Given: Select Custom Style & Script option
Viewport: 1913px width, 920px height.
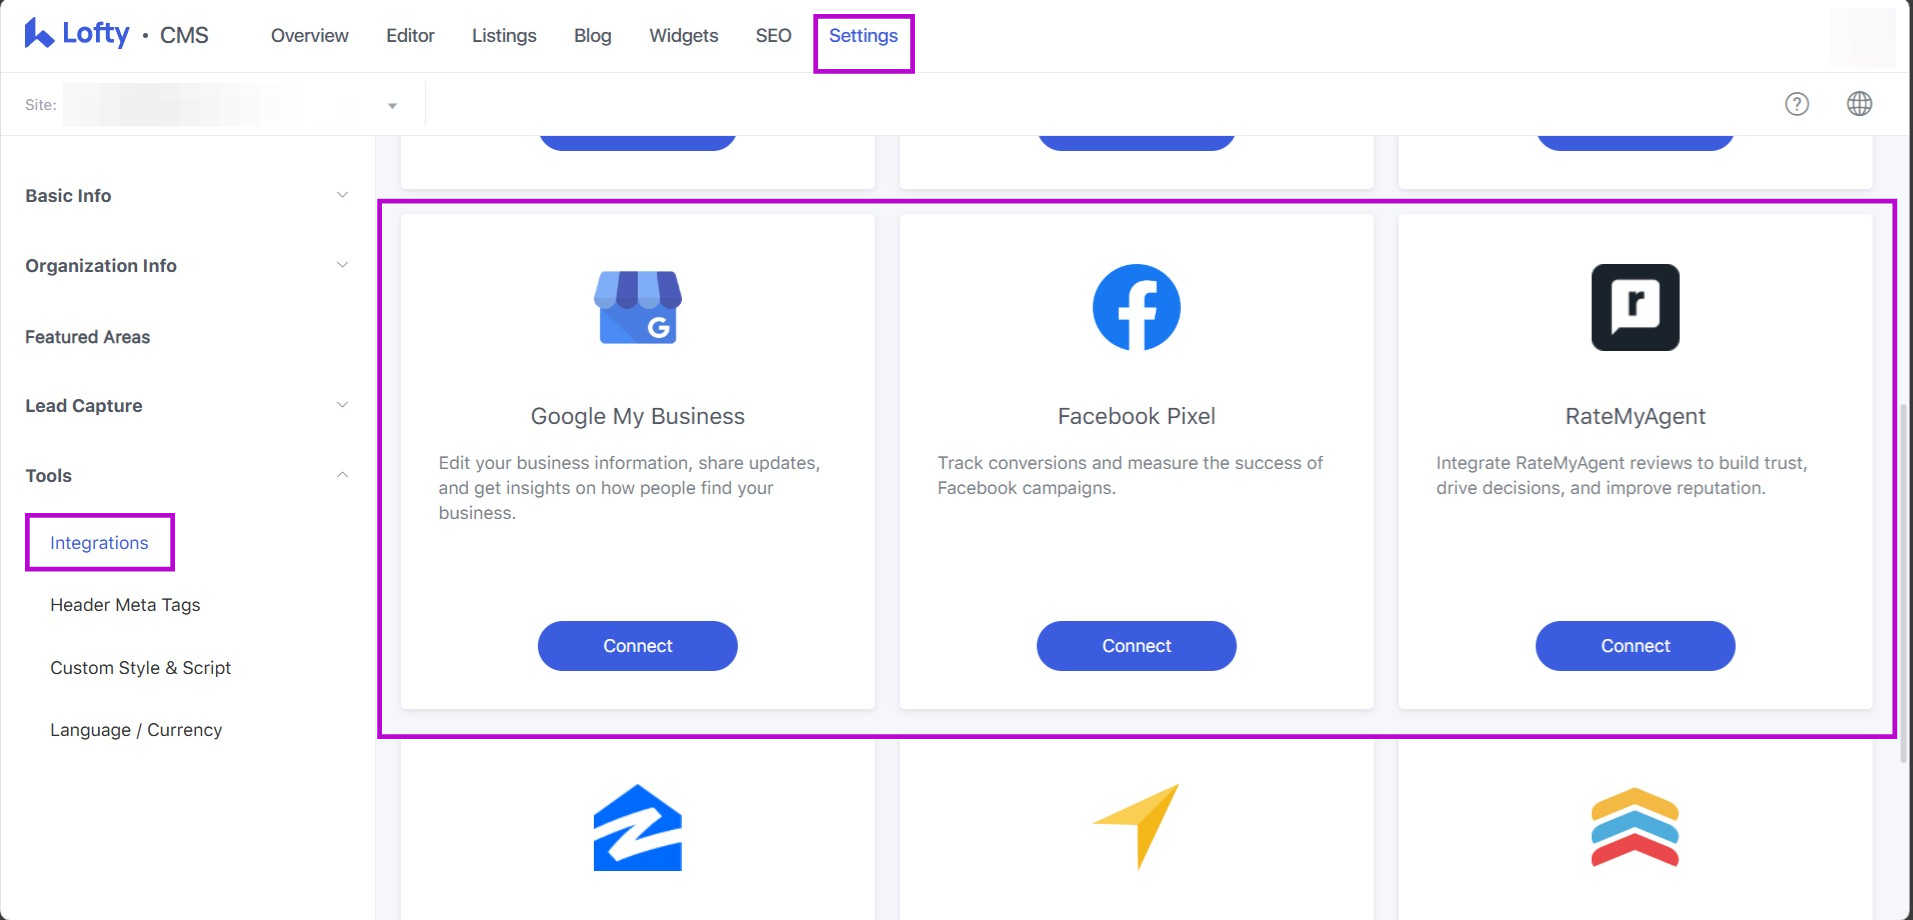Looking at the screenshot, I should pos(140,668).
